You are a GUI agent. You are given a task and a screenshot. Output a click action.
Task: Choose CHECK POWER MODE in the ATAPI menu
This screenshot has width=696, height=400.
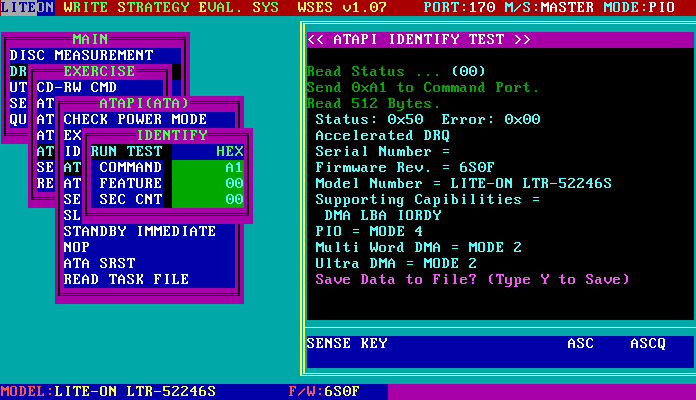tap(135, 119)
